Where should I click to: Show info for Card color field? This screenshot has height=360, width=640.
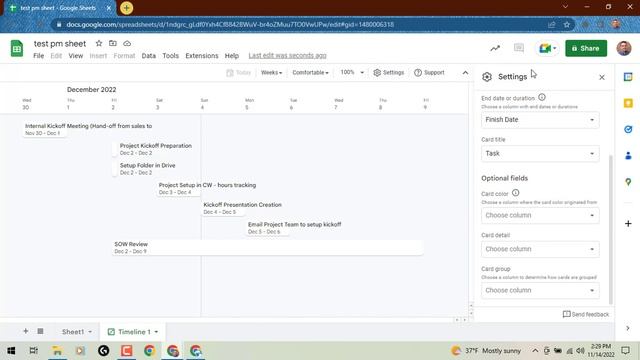tap(516, 193)
